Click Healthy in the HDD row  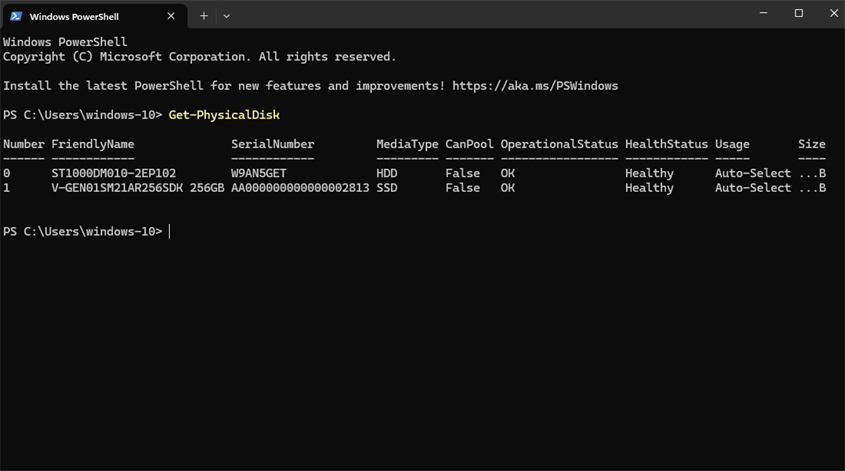pyautogui.click(x=649, y=174)
